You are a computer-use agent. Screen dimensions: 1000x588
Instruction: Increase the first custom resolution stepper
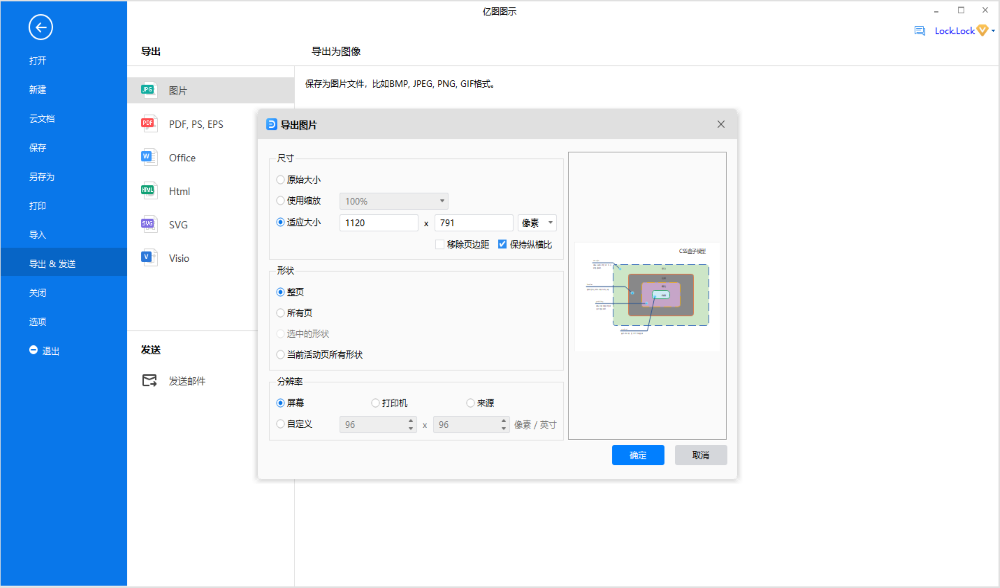(x=411, y=421)
